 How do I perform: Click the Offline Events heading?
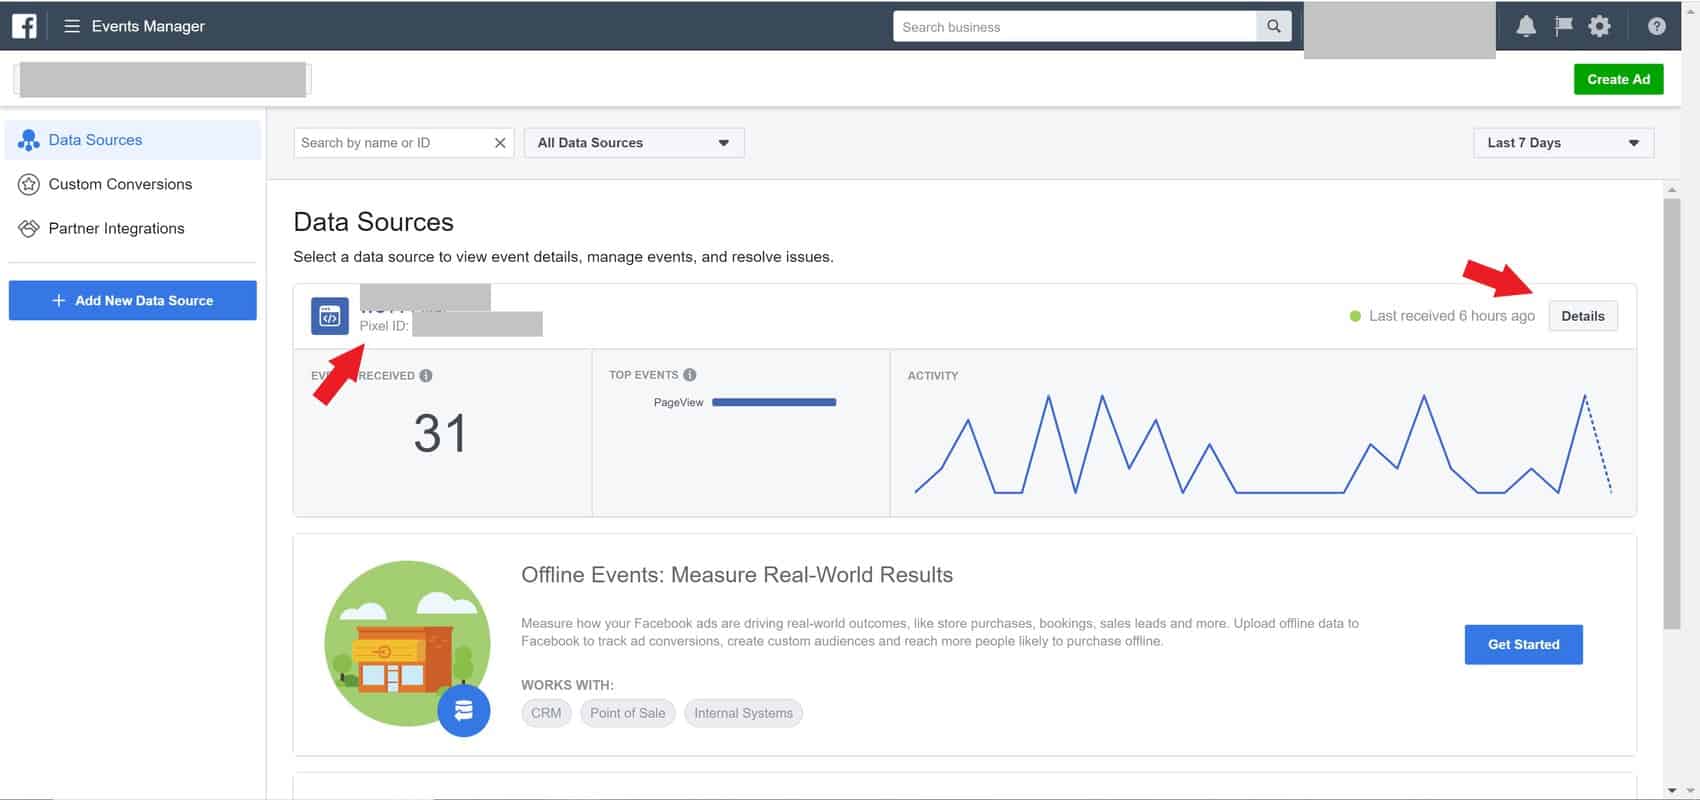tap(737, 575)
